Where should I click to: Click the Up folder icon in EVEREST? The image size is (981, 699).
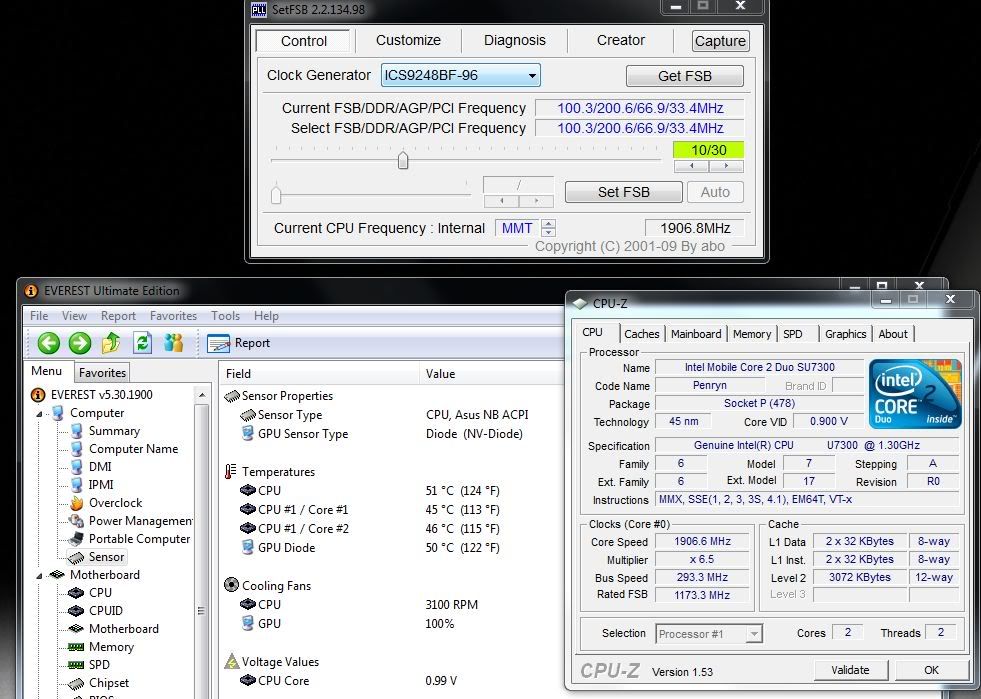[x=111, y=343]
